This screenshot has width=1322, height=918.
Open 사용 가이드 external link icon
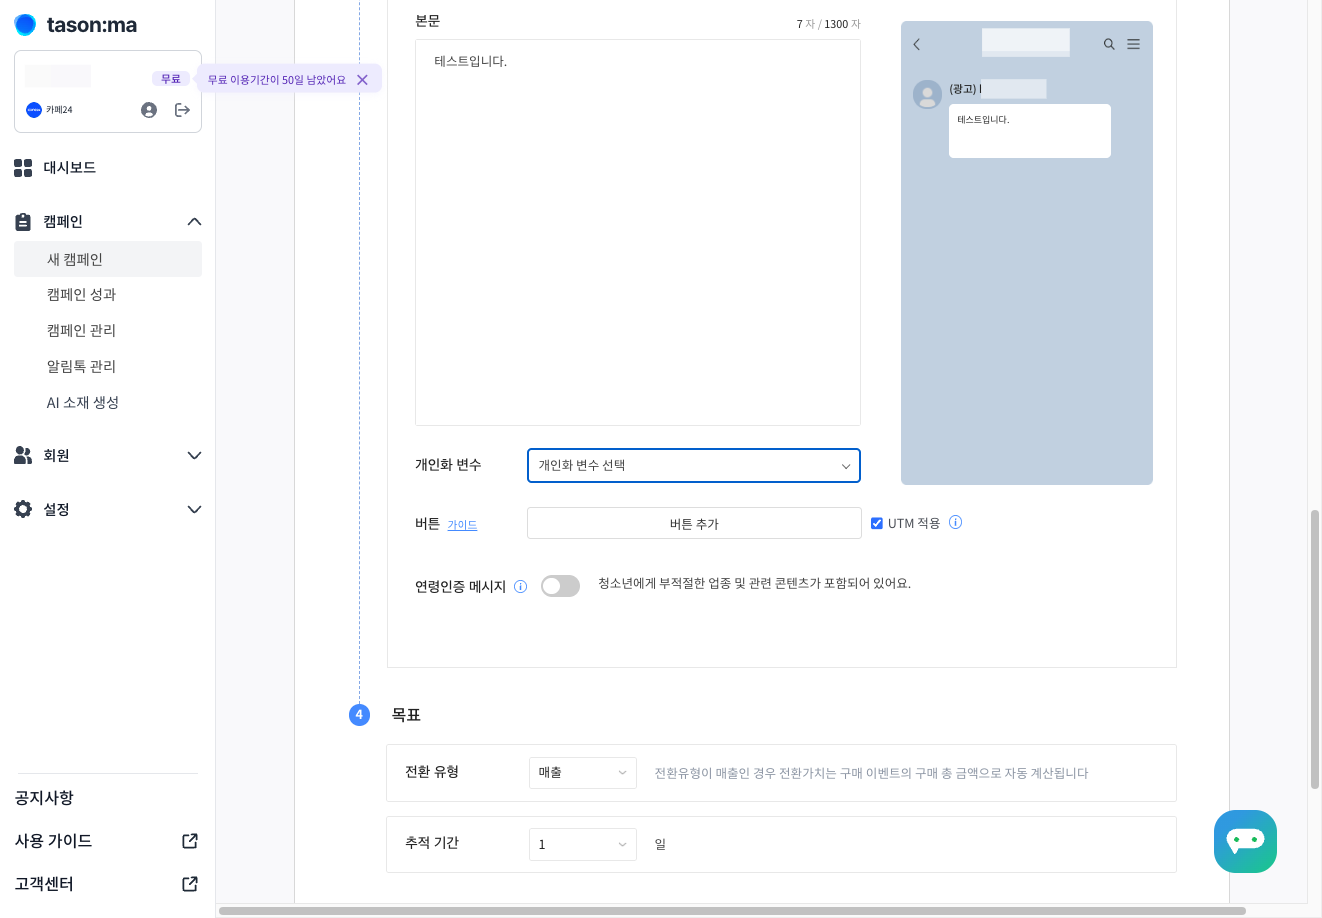190,841
